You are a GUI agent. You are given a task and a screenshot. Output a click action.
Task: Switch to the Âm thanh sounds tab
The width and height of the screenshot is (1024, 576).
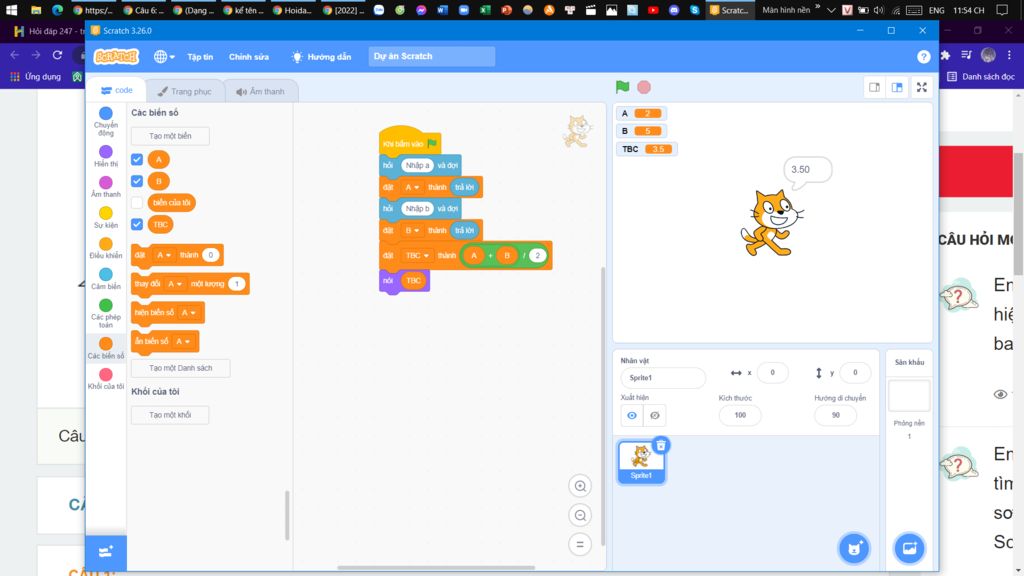coord(261,91)
